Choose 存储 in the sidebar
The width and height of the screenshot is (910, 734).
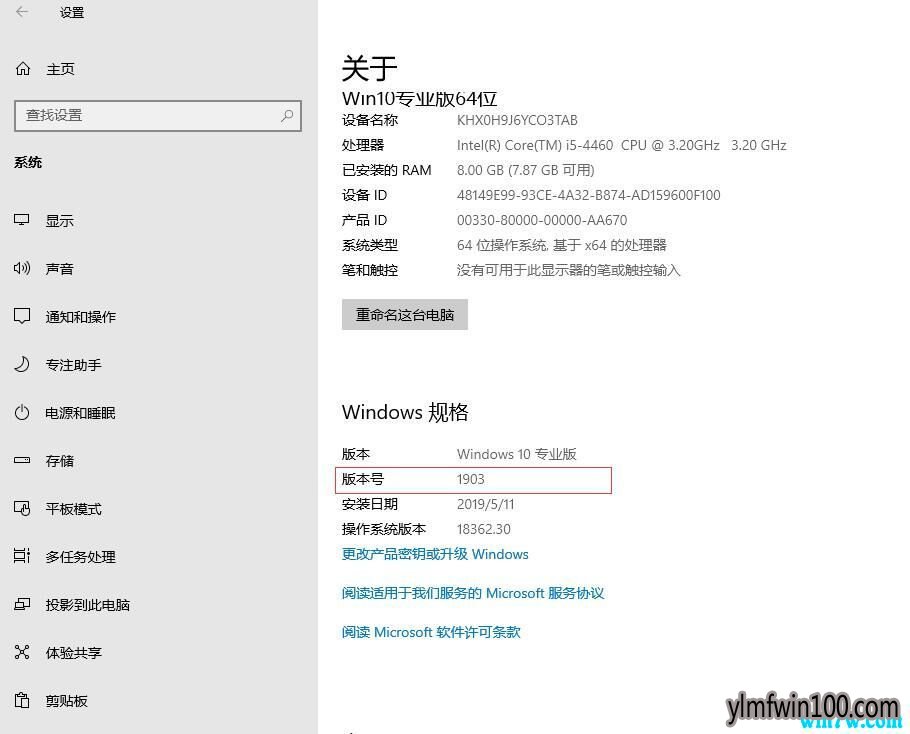pyautogui.click(x=60, y=461)
